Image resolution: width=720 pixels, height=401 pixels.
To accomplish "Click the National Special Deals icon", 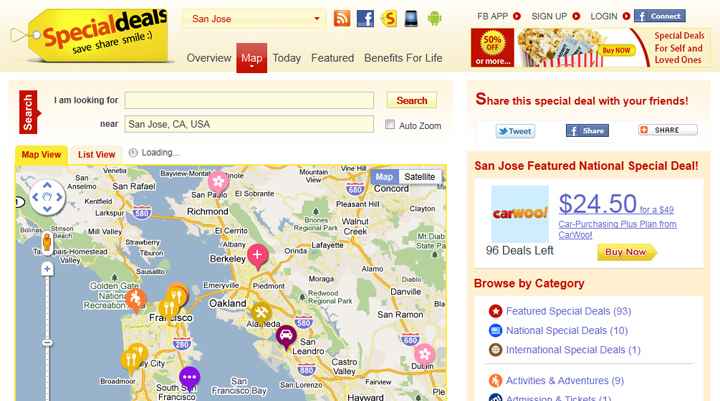I will [x=495, y=331].
